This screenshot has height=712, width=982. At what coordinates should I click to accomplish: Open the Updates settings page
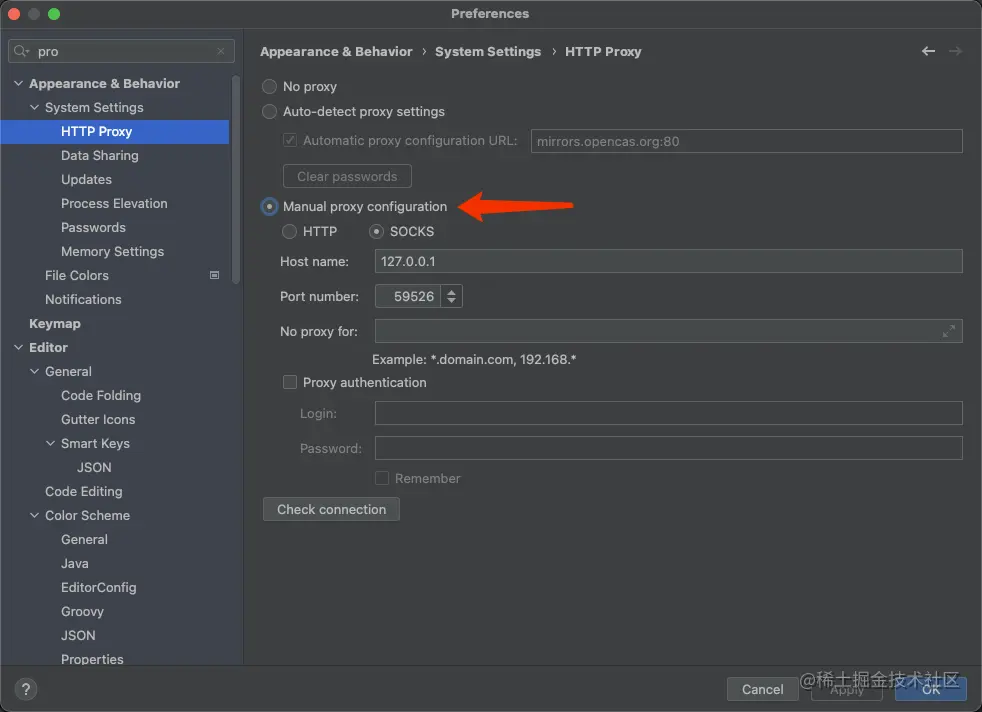pyautogui.click(x=86, y=180)
